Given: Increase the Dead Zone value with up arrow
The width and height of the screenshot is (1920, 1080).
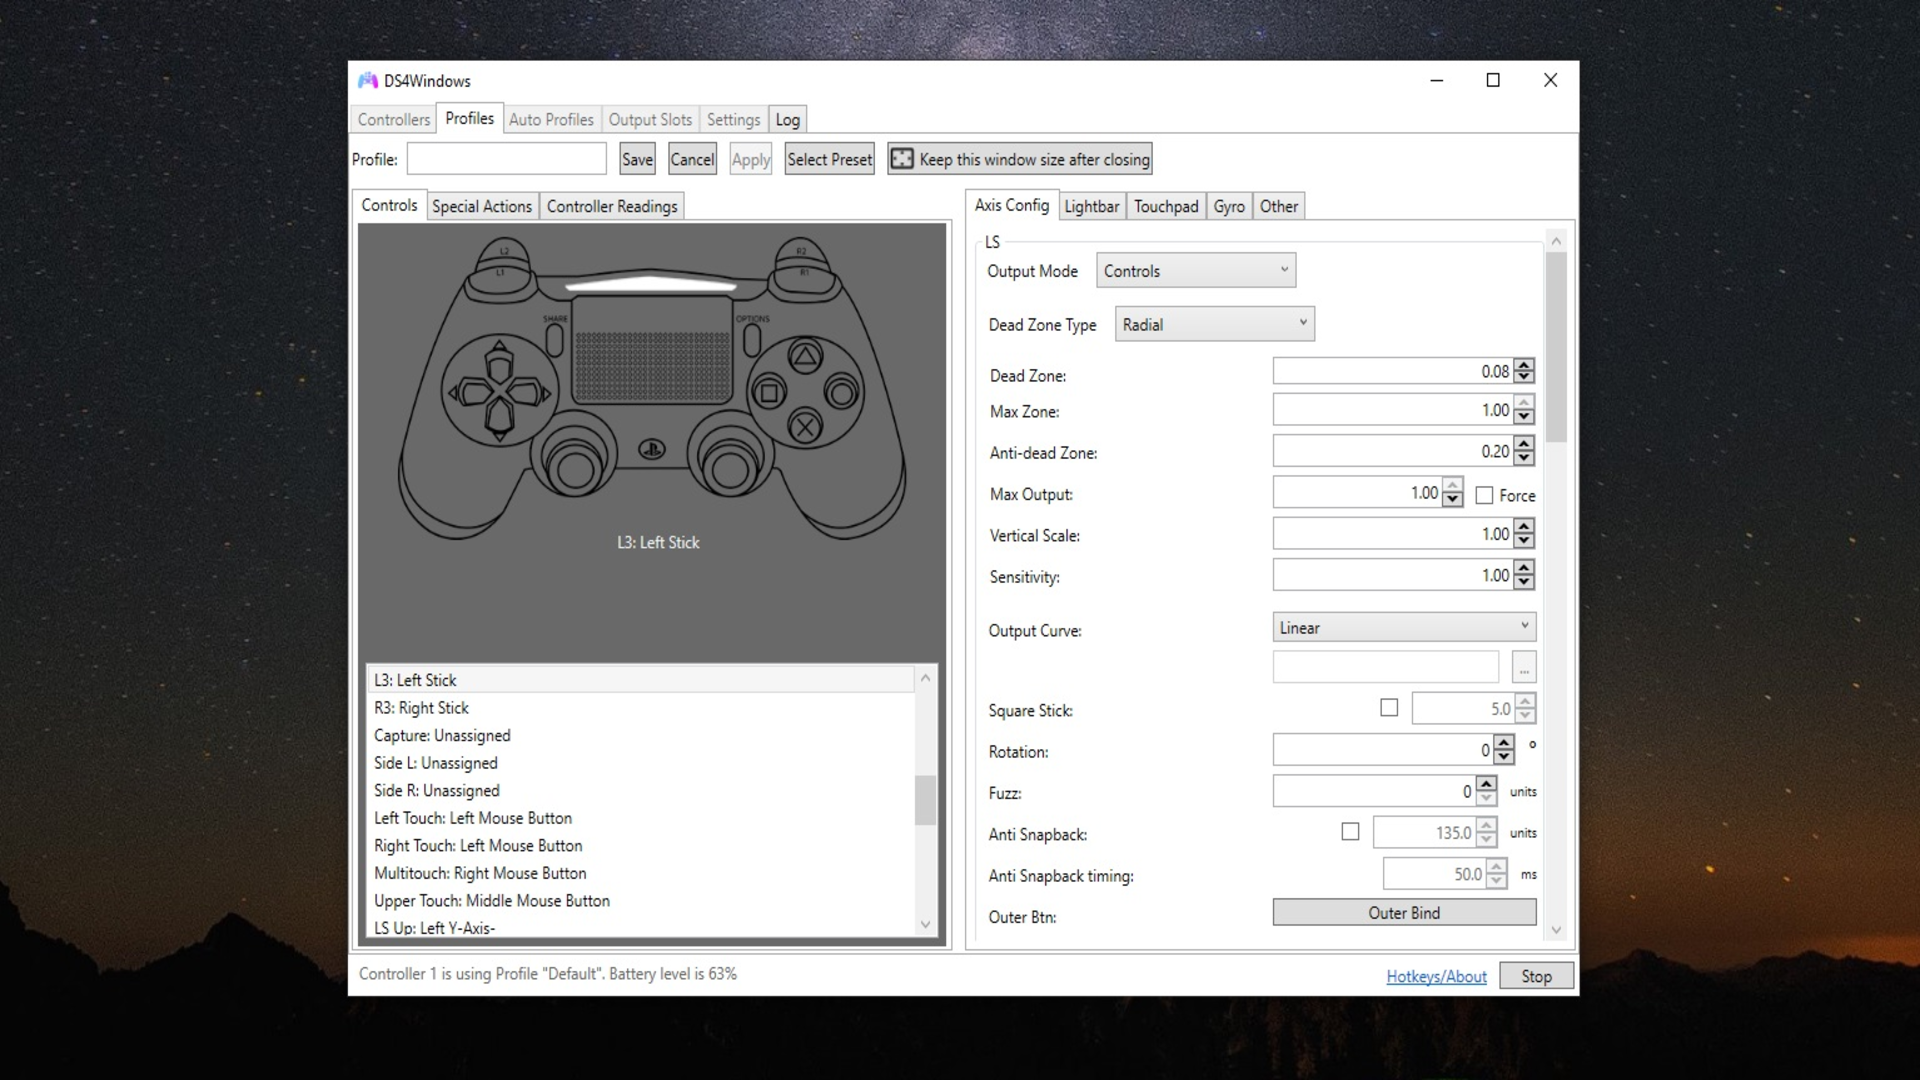Looking at the screenshot, I should pos(1524,365).
